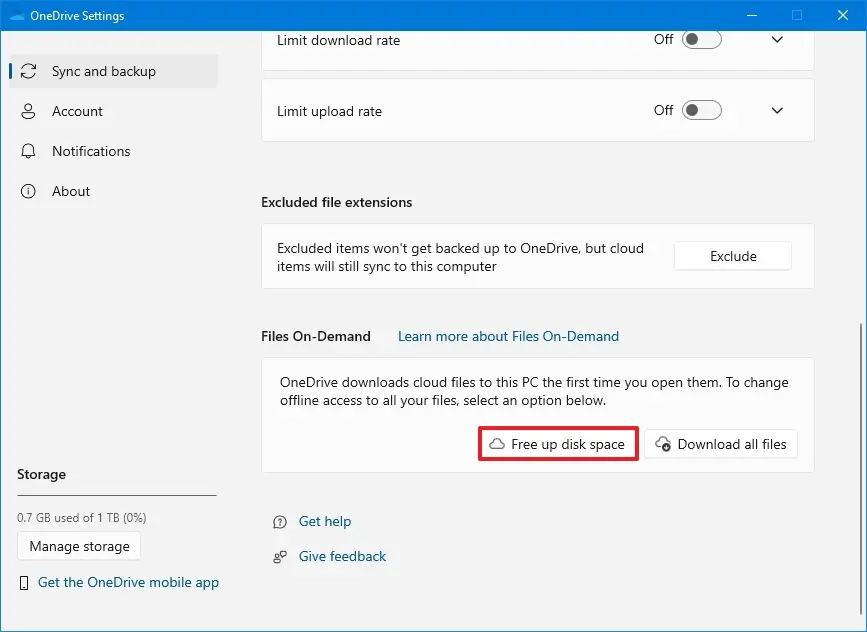Switch to the Account tab
This screenshot has height=632, width=867.
coord(77,111)
